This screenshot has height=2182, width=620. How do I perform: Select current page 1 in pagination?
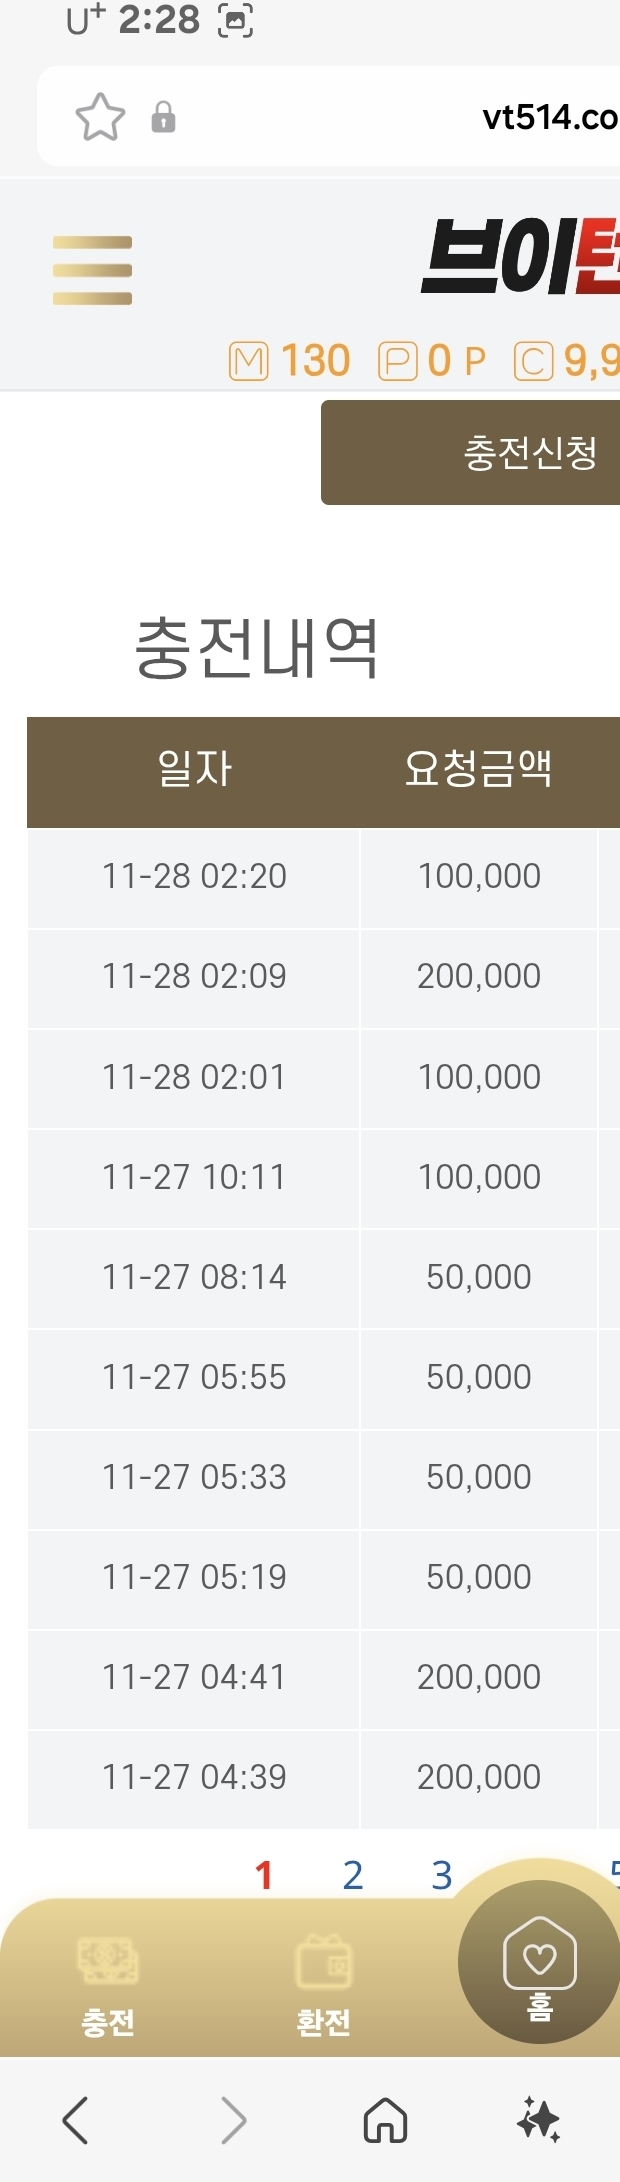coord(264,1875)
